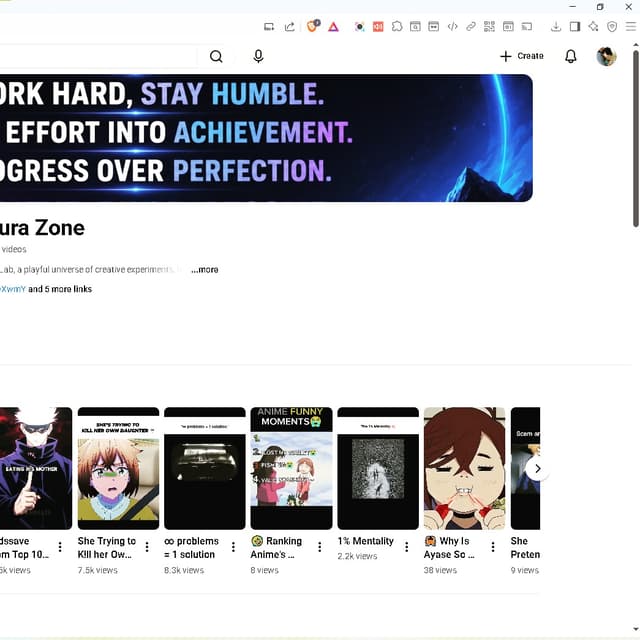Click '2.2k views' text
This screenshot has width=640, height=640.
click(357, 556)
